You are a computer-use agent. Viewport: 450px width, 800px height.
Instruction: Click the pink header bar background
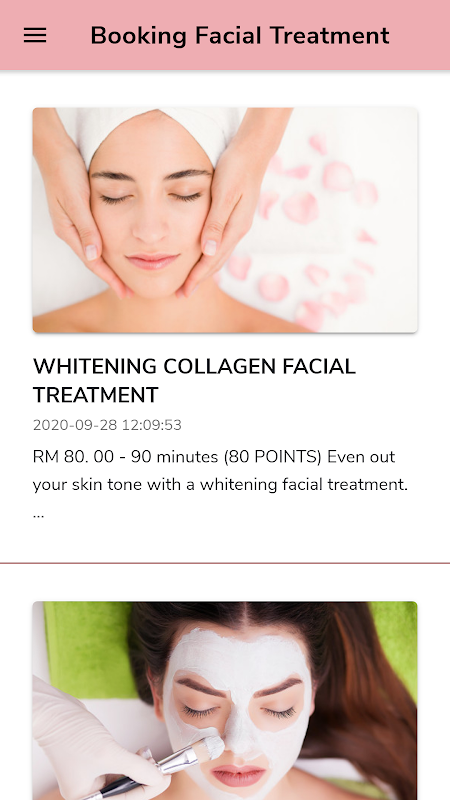coord(225,35)
